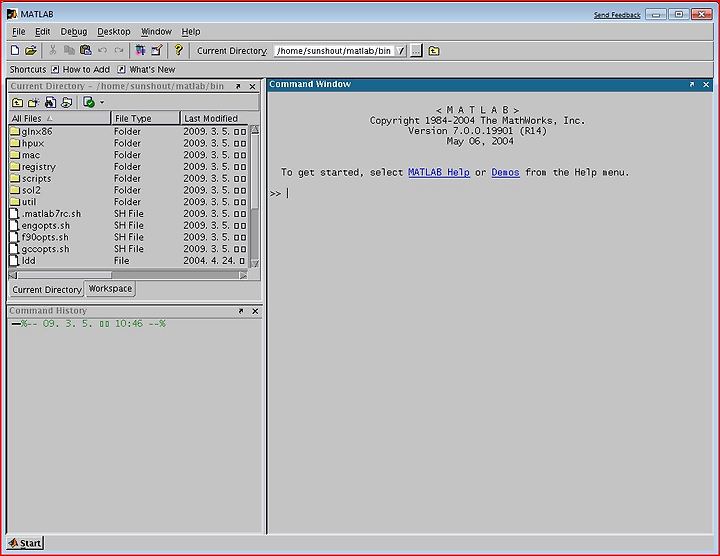Image resolution: width=720 pixels, height=556 pixels.
Task: Expand the reports dropdown arrow
Action: coord(102,102)
